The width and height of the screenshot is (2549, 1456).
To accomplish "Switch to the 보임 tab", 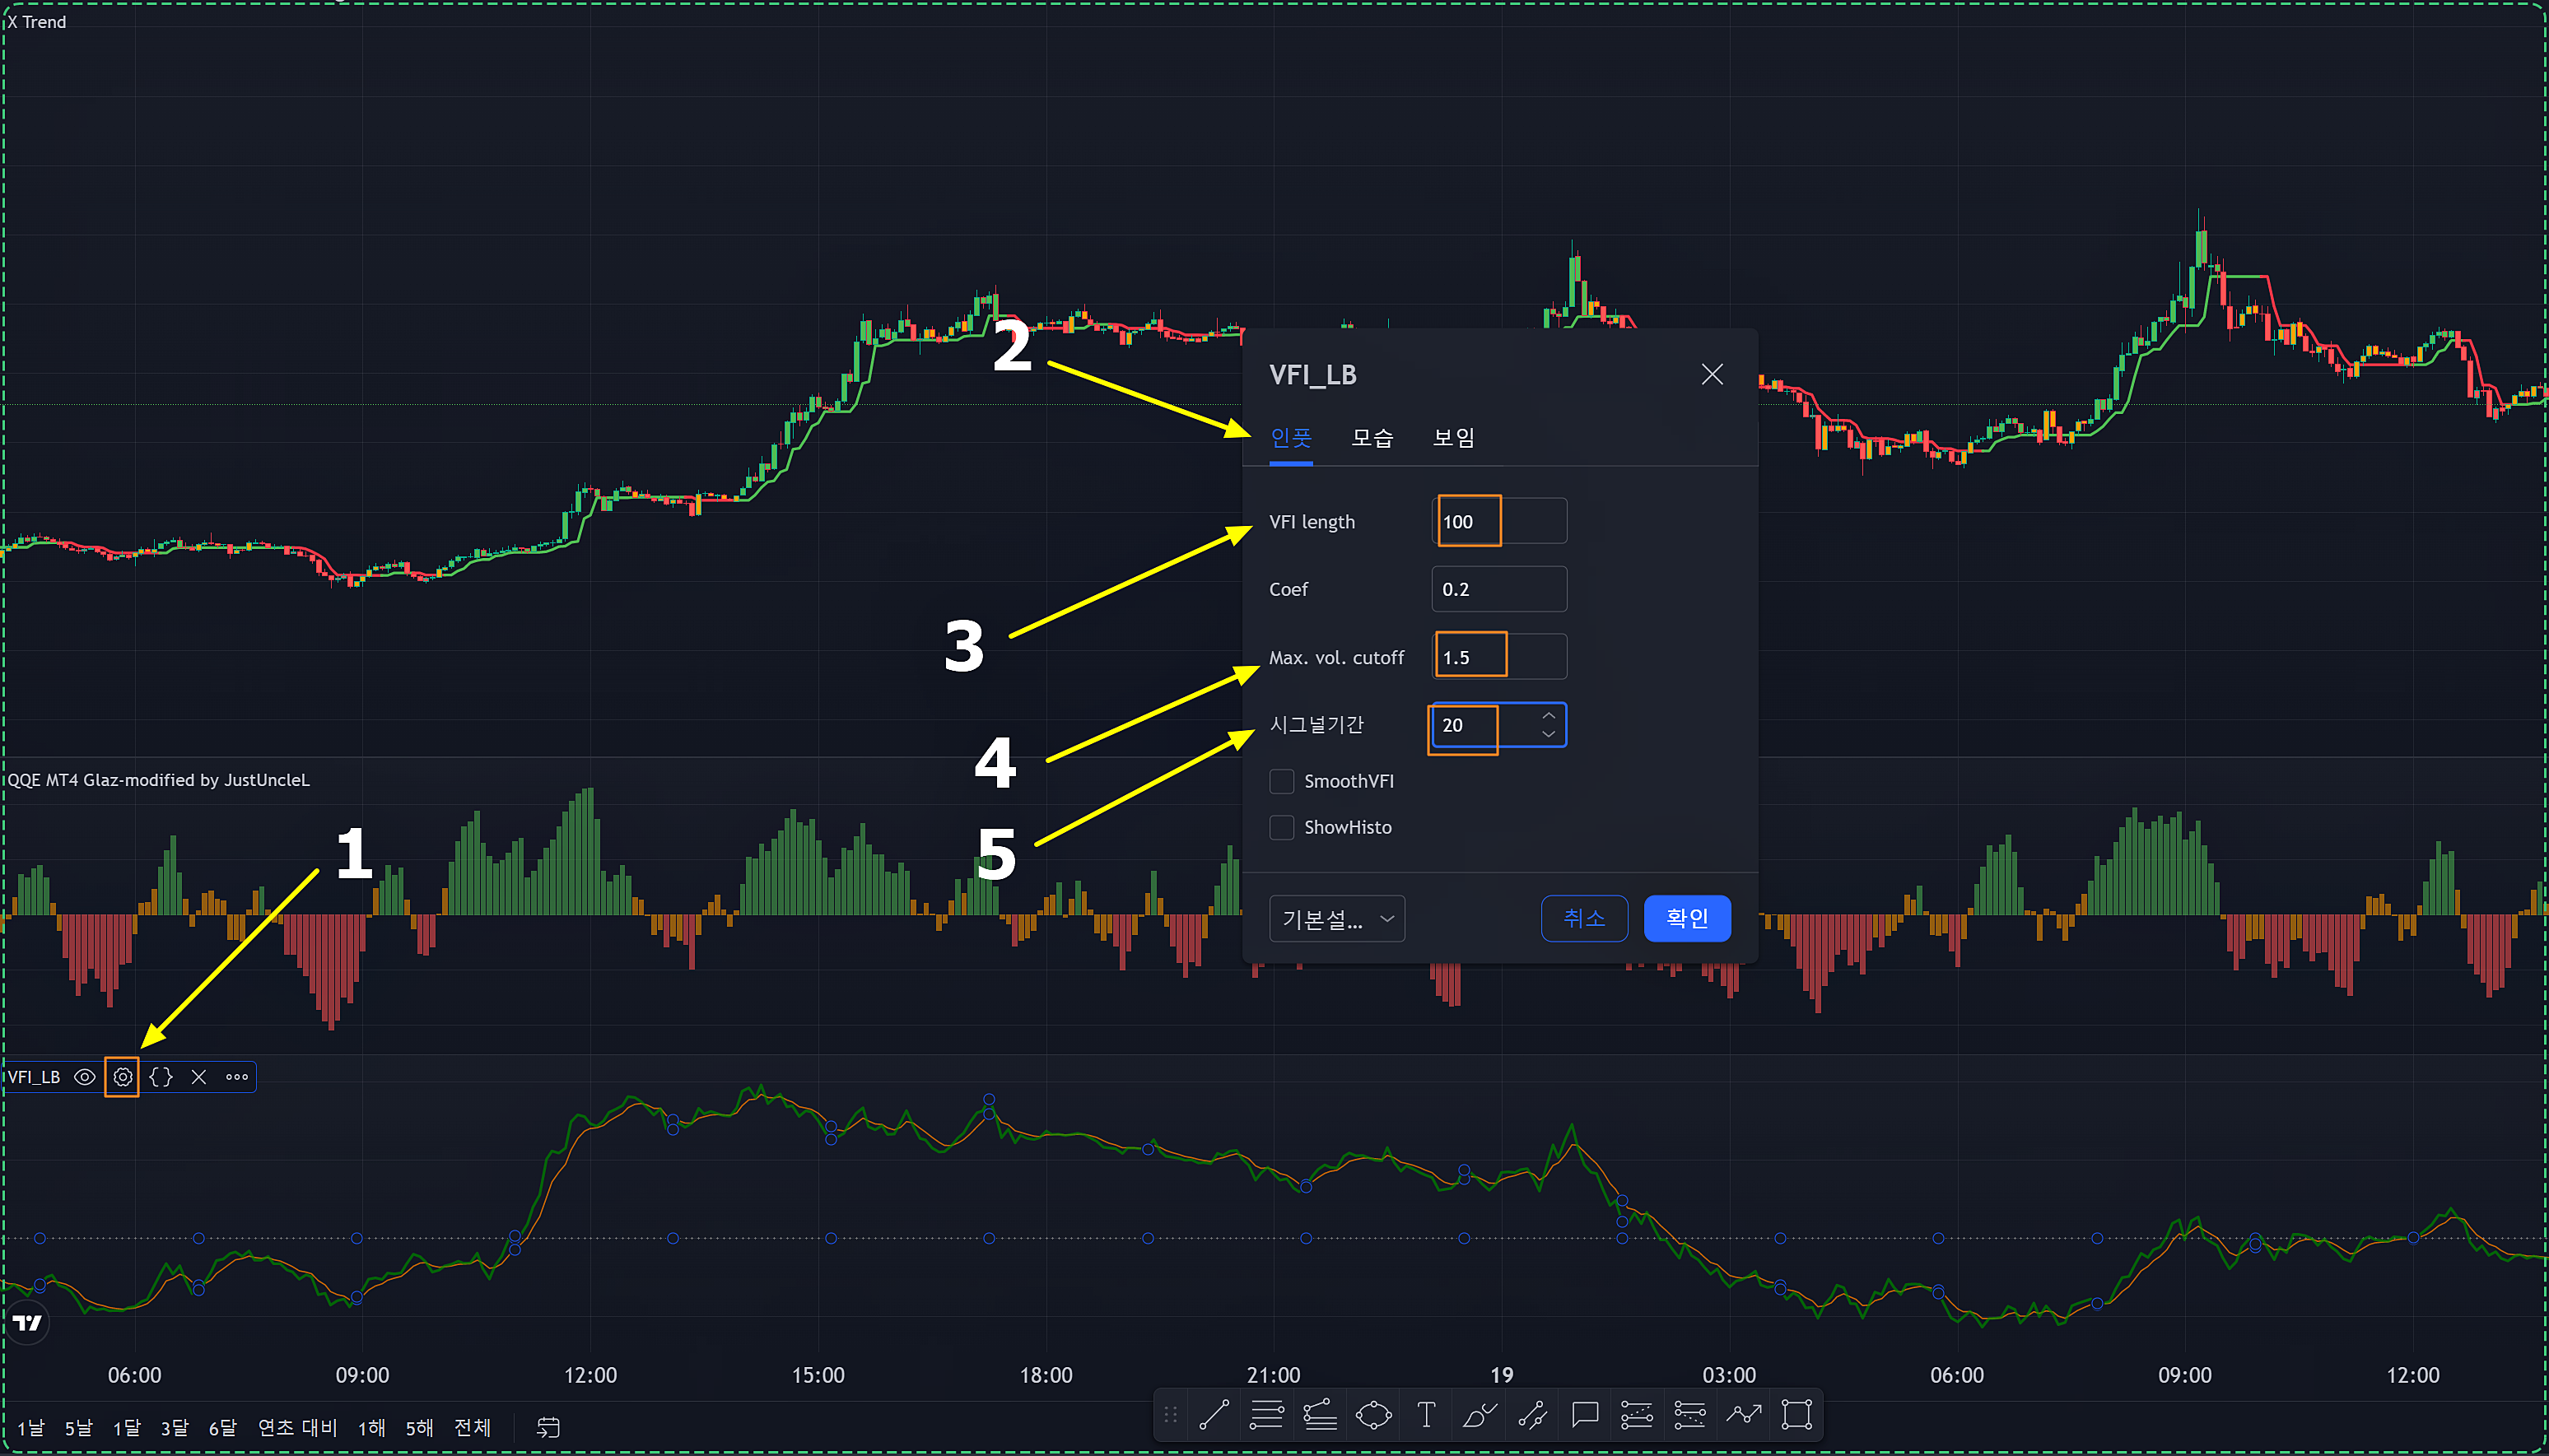I will [x=1453, y=438].
